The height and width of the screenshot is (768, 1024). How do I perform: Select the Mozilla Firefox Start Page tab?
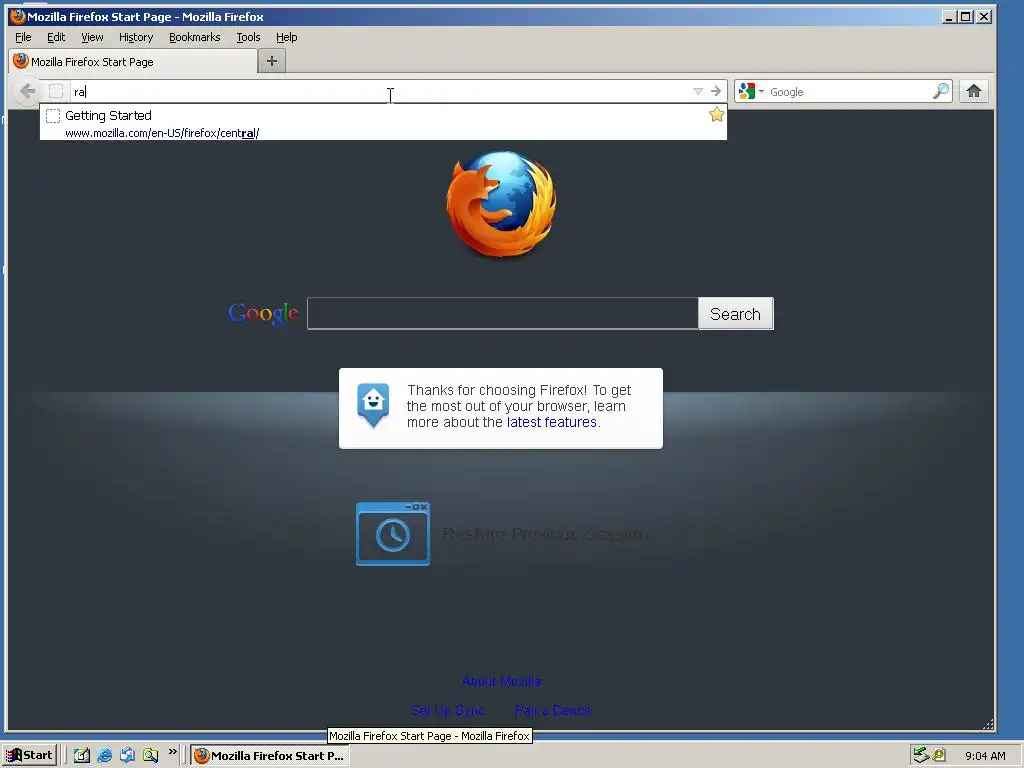point(133,61)
